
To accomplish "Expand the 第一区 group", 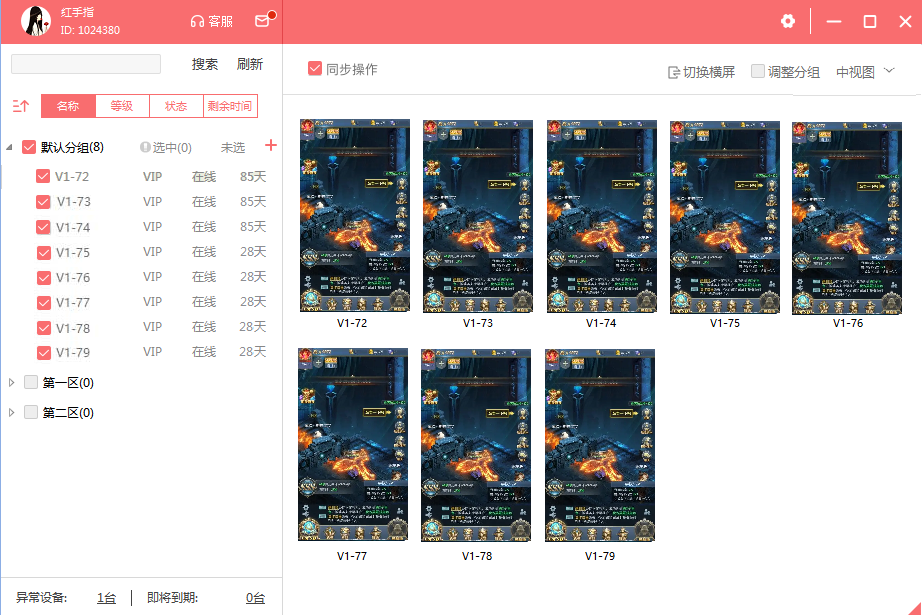I will 11,383.
